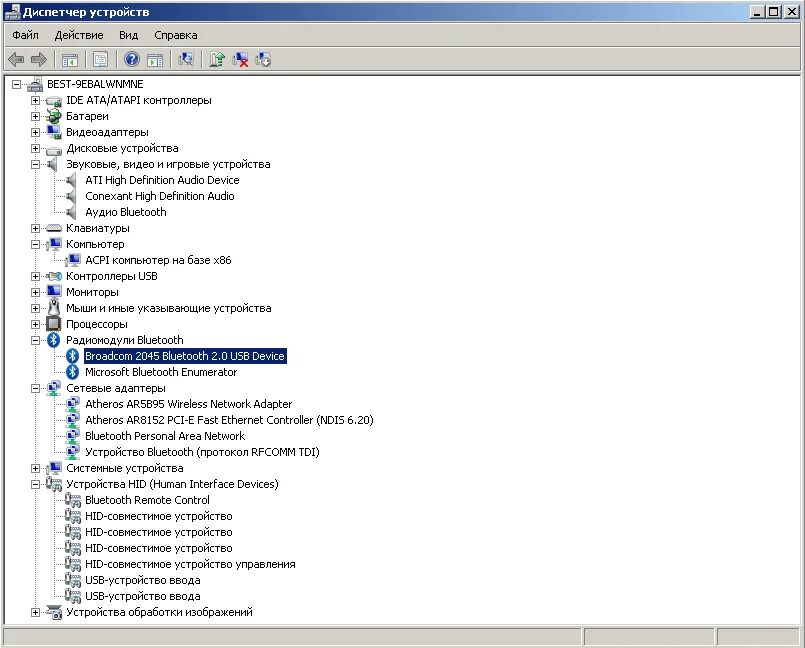Collapse Радиомодули Bluetooth node
The image size is (805, 648).
pyautogui.click(x=35, y=340)
